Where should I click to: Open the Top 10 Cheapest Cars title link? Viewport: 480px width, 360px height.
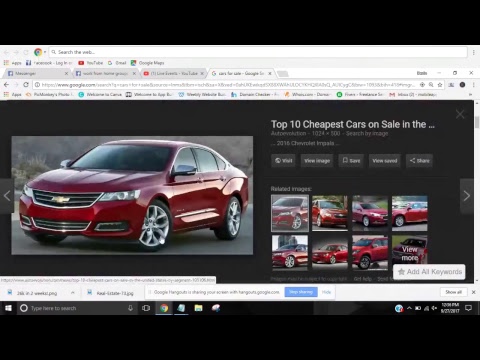(x=353, y=124)
